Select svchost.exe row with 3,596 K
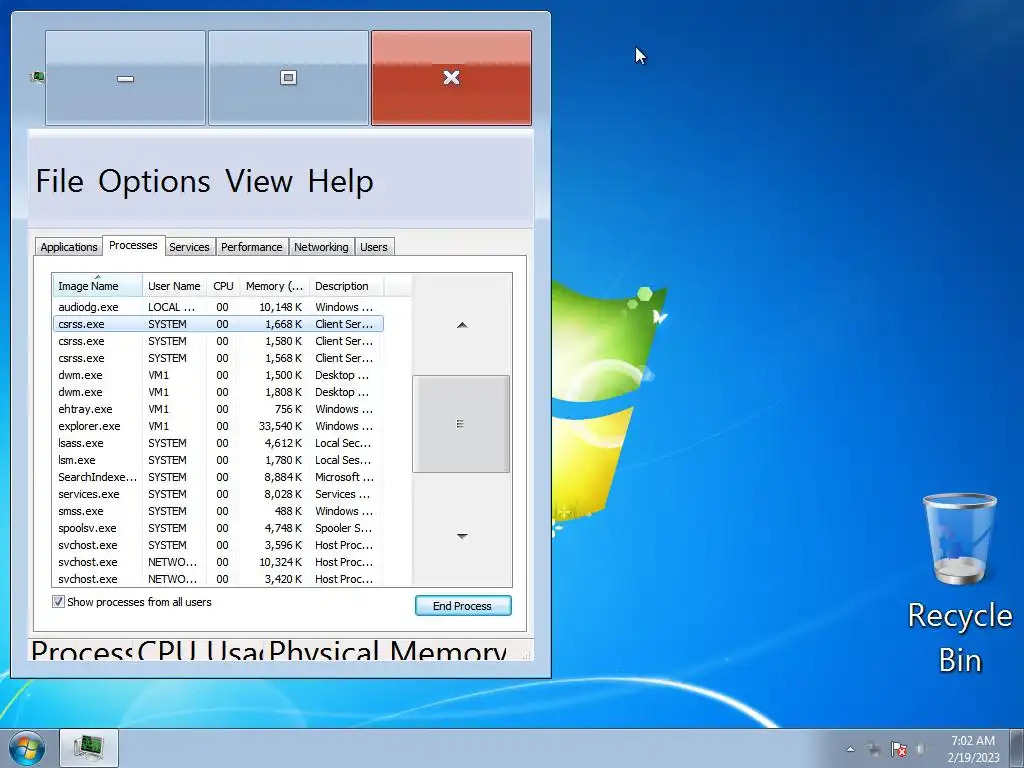 [218, 545]
